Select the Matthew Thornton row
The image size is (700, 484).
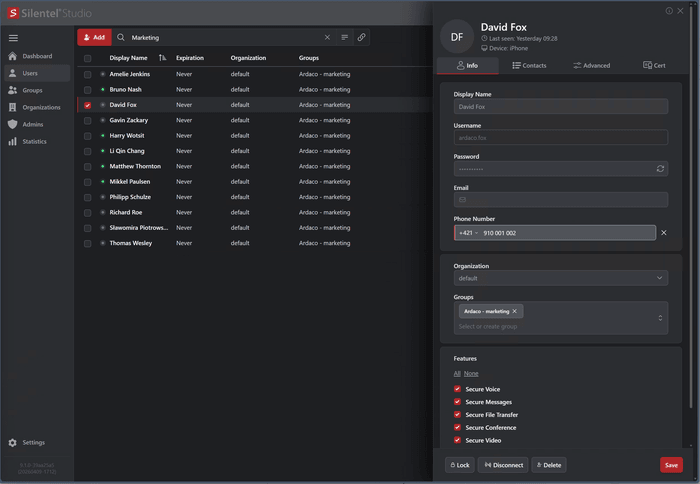[x=255, y=167]
